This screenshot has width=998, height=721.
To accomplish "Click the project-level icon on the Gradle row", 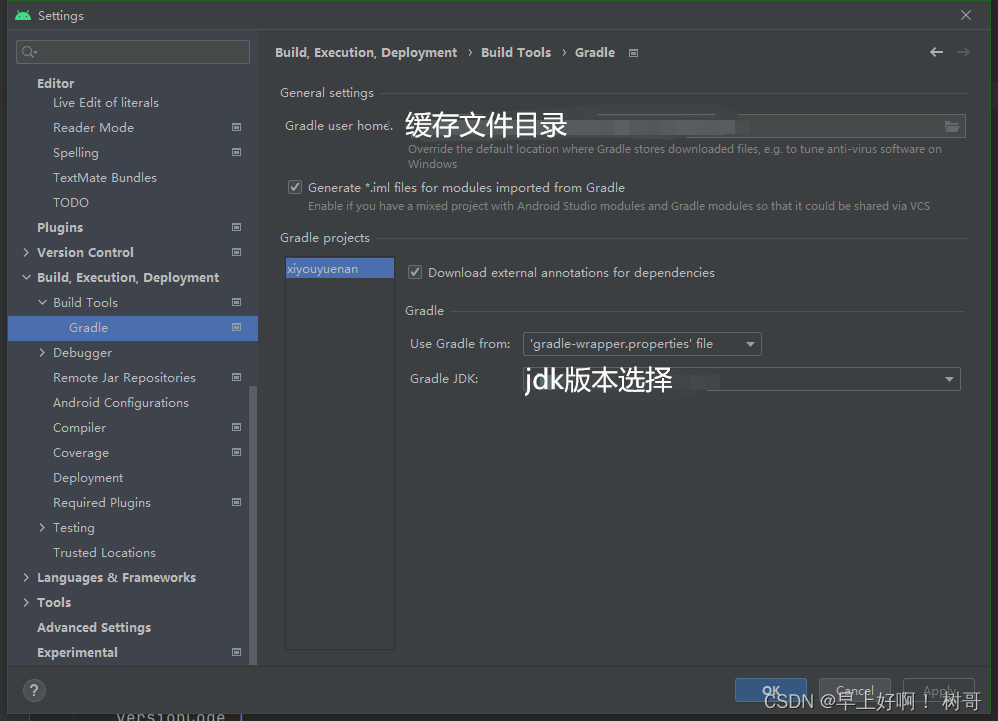I will click(236, 327).
